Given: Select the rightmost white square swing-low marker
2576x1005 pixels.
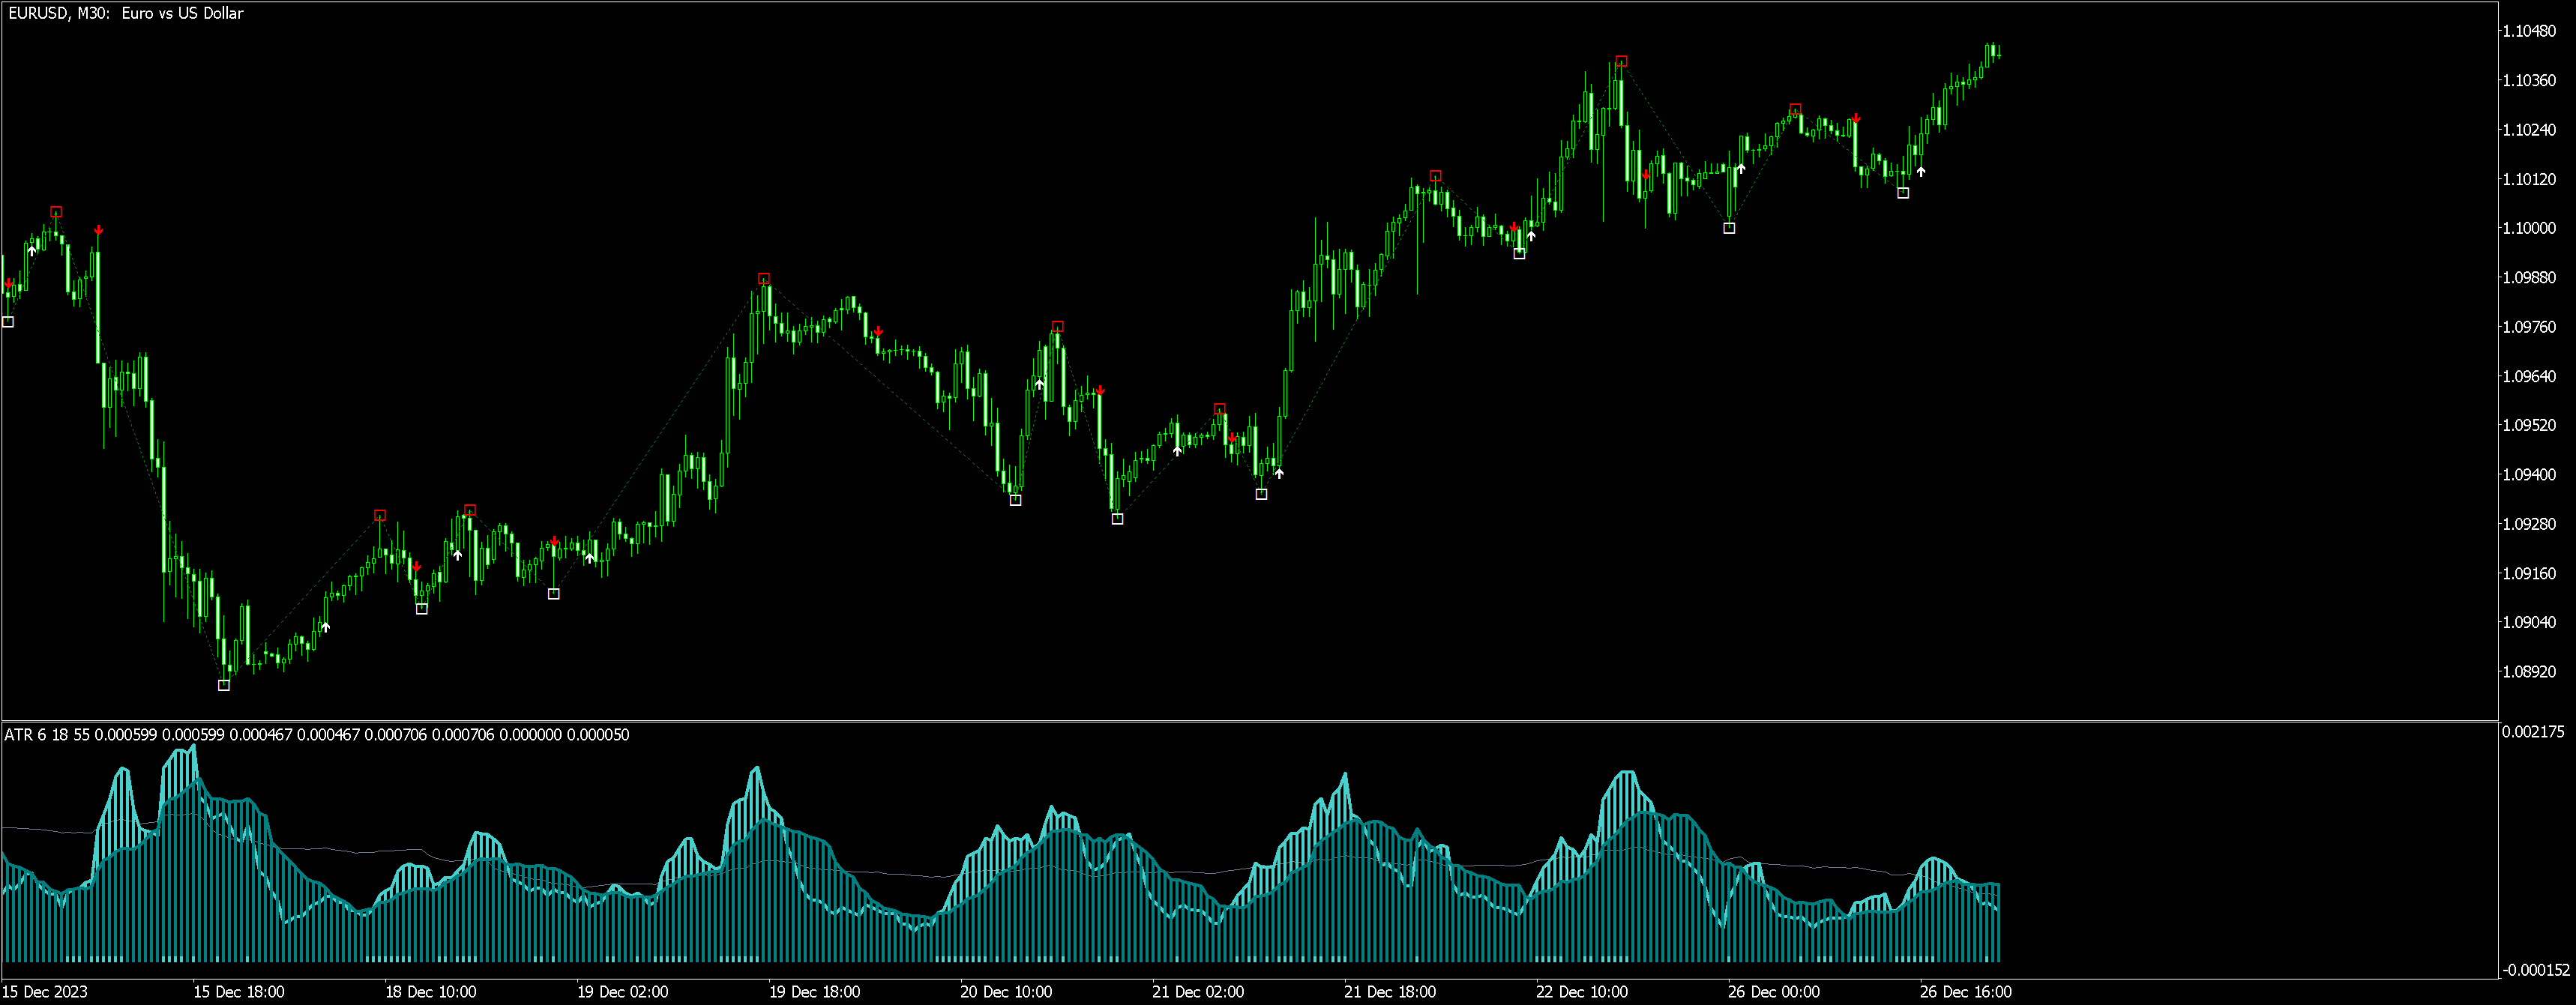Looking at the screenshot, I should point(1903,193).
